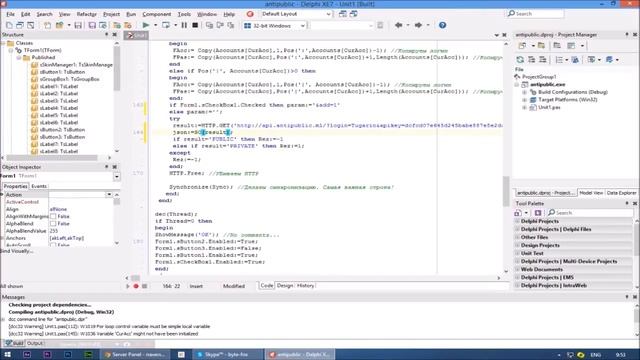The image size is (640, 360).
Task: Toggle the AlignWithMargins checkbox
Action: pos(53,216)
